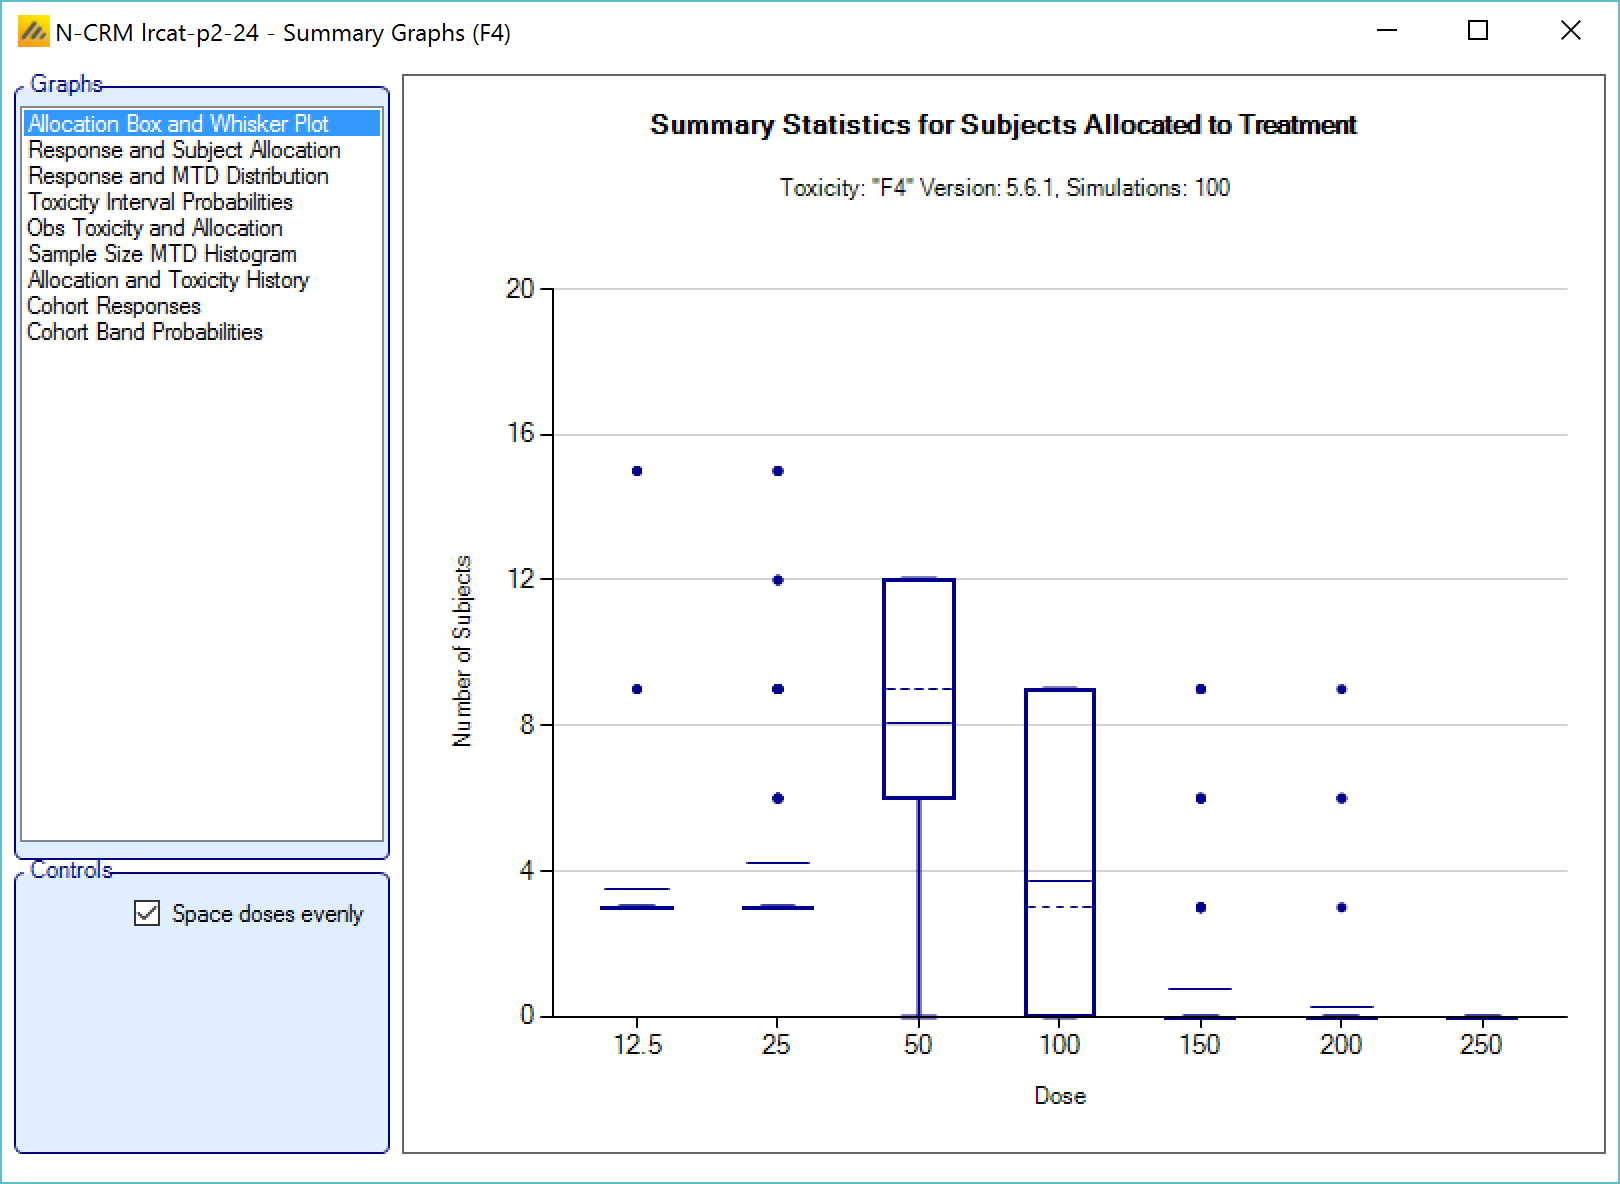Click the N-CRM app icon in title bar
This screenshot has height=1184, width=1620.
point(33,32)
